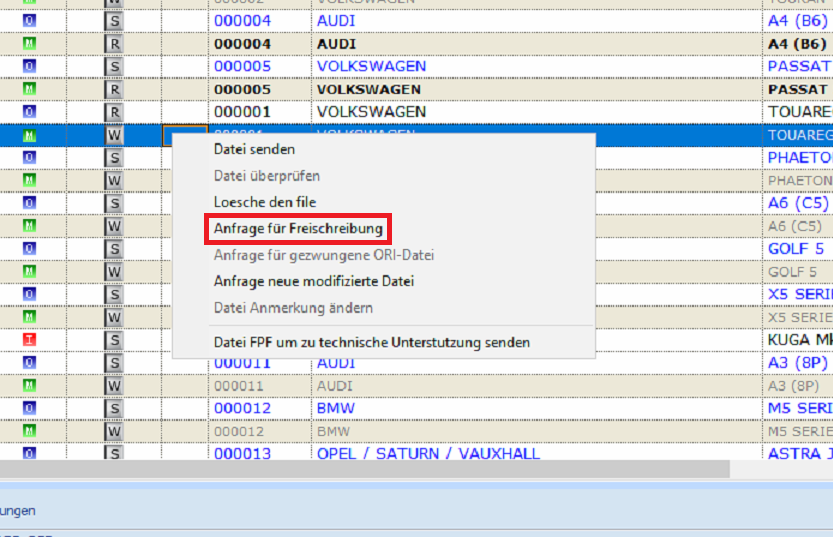Click W icon on gray PHAETON row
Viewport: 833px width, 537px height.
114,181
